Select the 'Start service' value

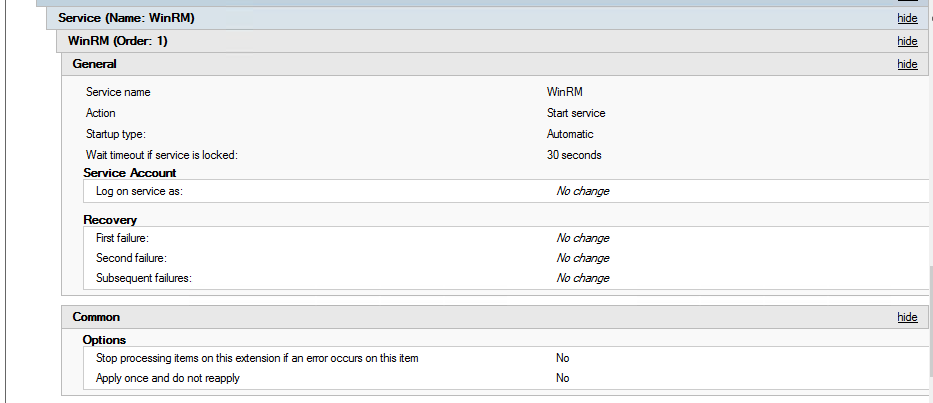coord(576,113)
